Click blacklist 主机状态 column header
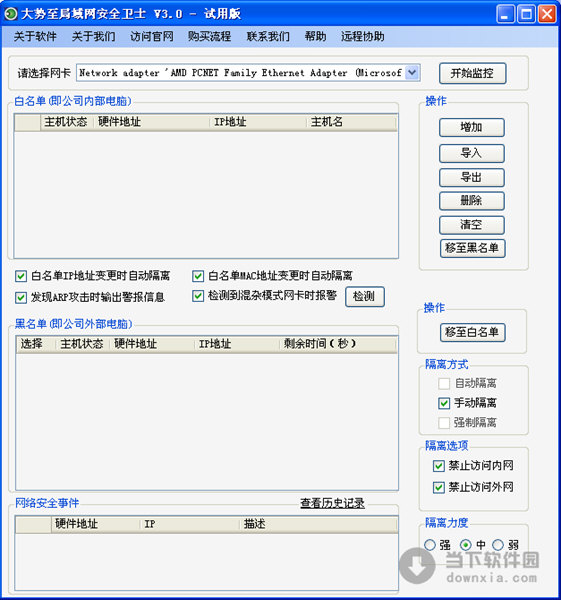The width and height of the screenshot is (561, 600). click(83, 344)
